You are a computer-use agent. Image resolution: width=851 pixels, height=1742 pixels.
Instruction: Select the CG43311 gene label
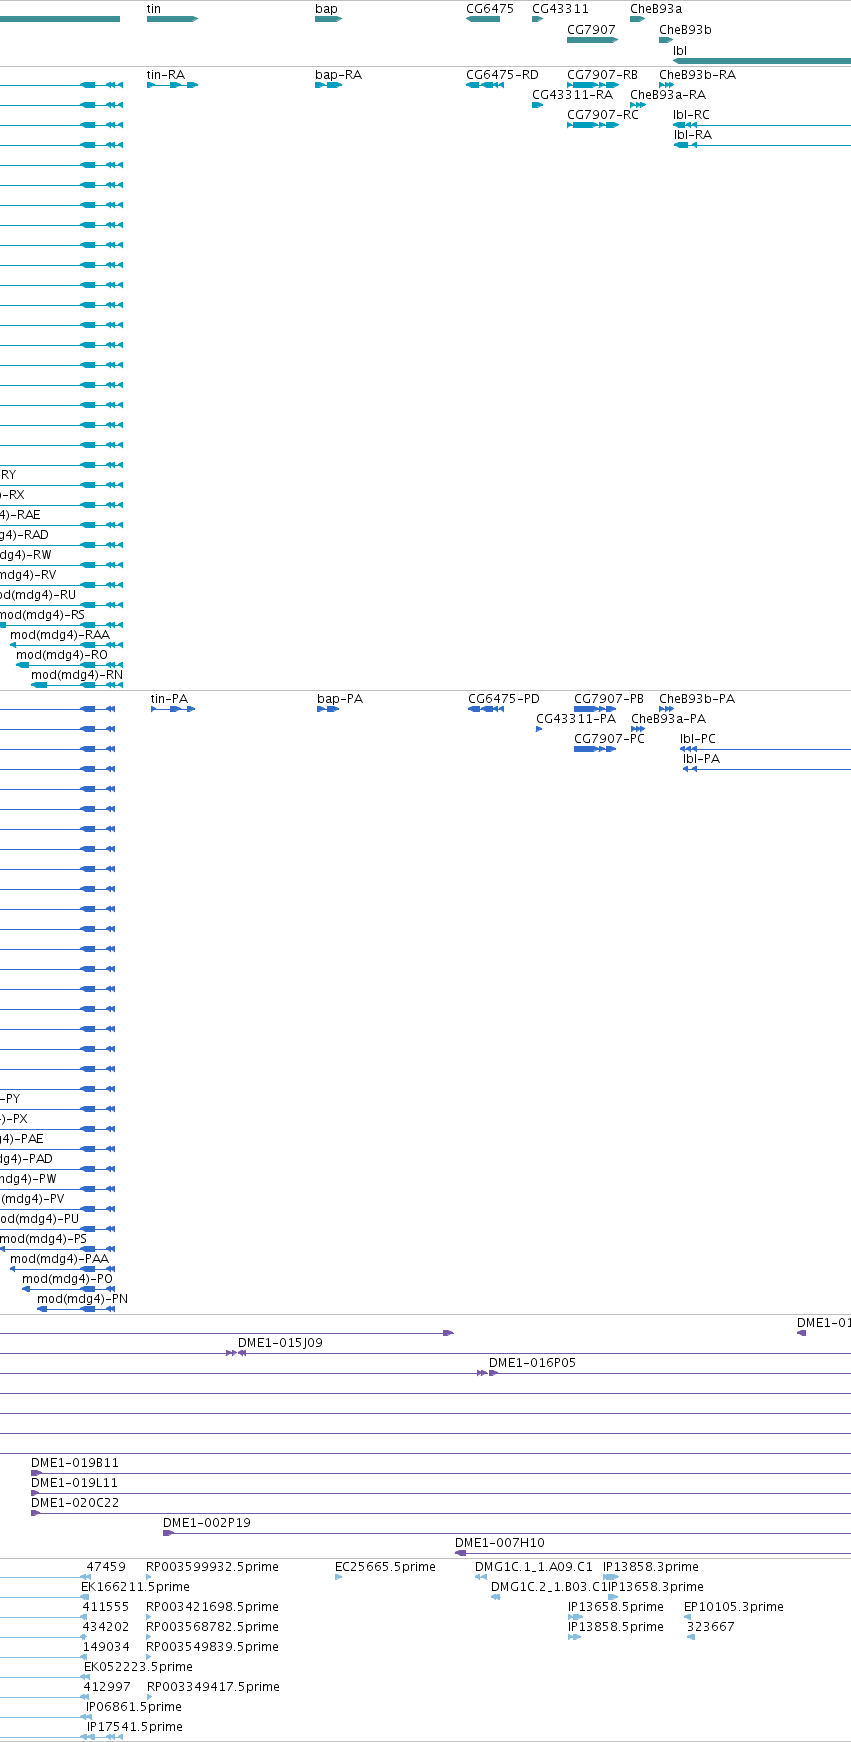click(x=560, y=9)
